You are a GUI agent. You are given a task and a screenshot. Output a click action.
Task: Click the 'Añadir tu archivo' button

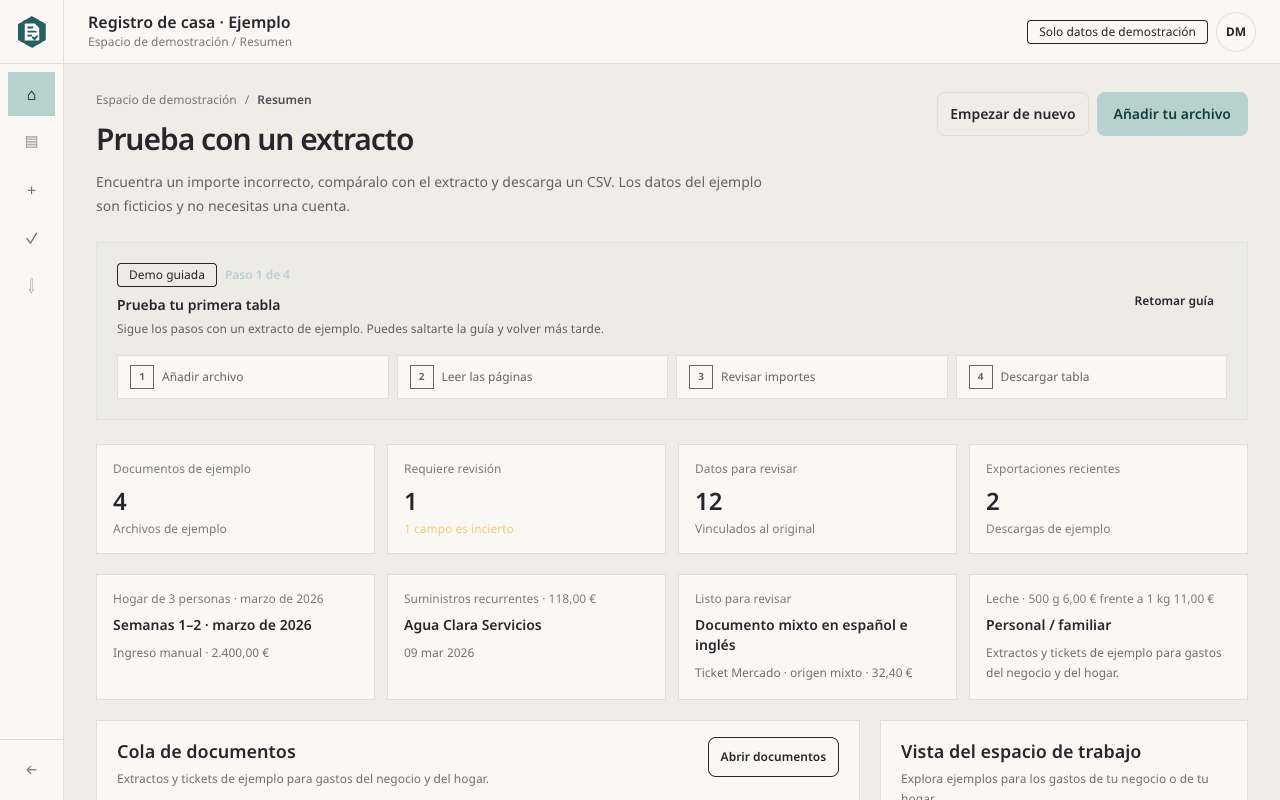(x=1172, y=114)
